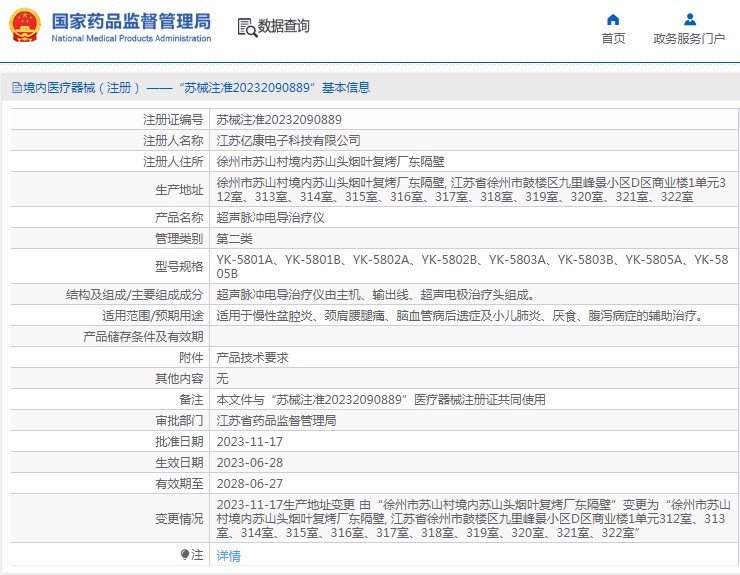Click registrant name 江苏亿康电子科技有限公司
This screenshot has height=575, width=740.
point(288,140)
